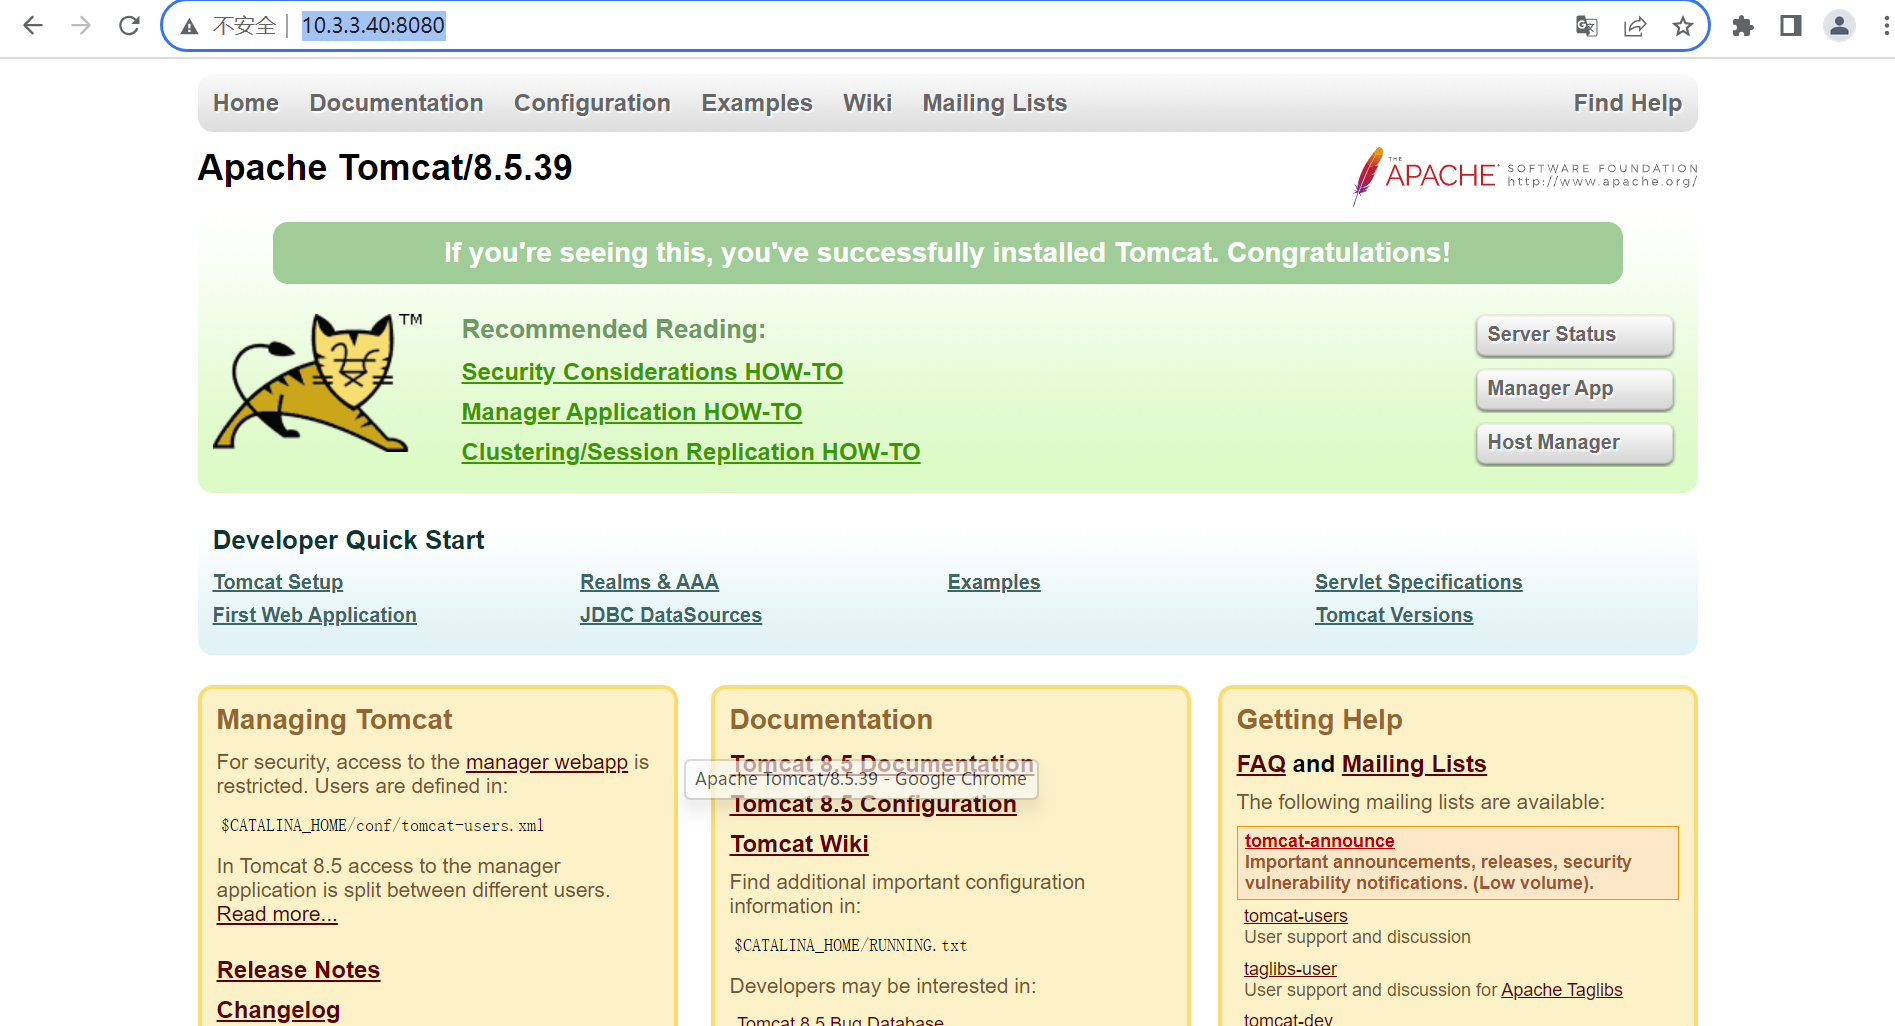Reload the page with refresh icon
The width and height of the screenshot is (1895, 1026).
click(129, 26)
